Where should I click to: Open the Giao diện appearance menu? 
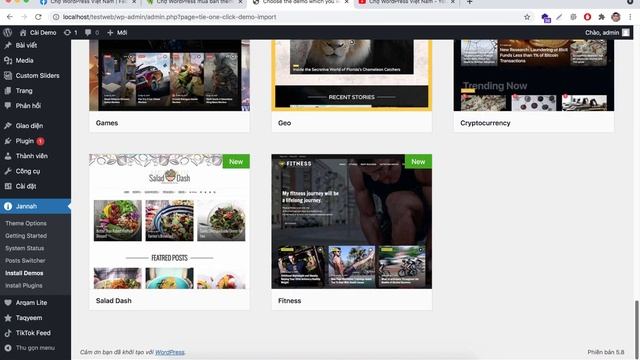[x=29, y=126]
